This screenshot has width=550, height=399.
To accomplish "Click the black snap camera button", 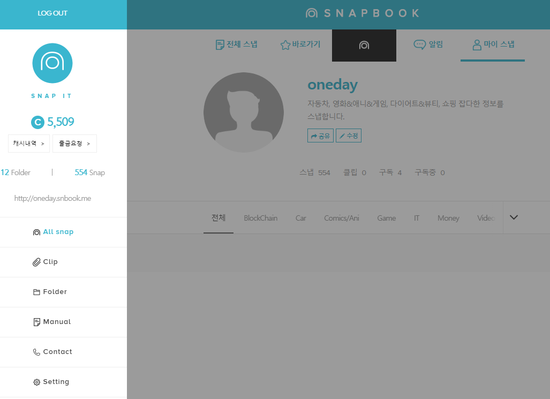I will [364, 46].
